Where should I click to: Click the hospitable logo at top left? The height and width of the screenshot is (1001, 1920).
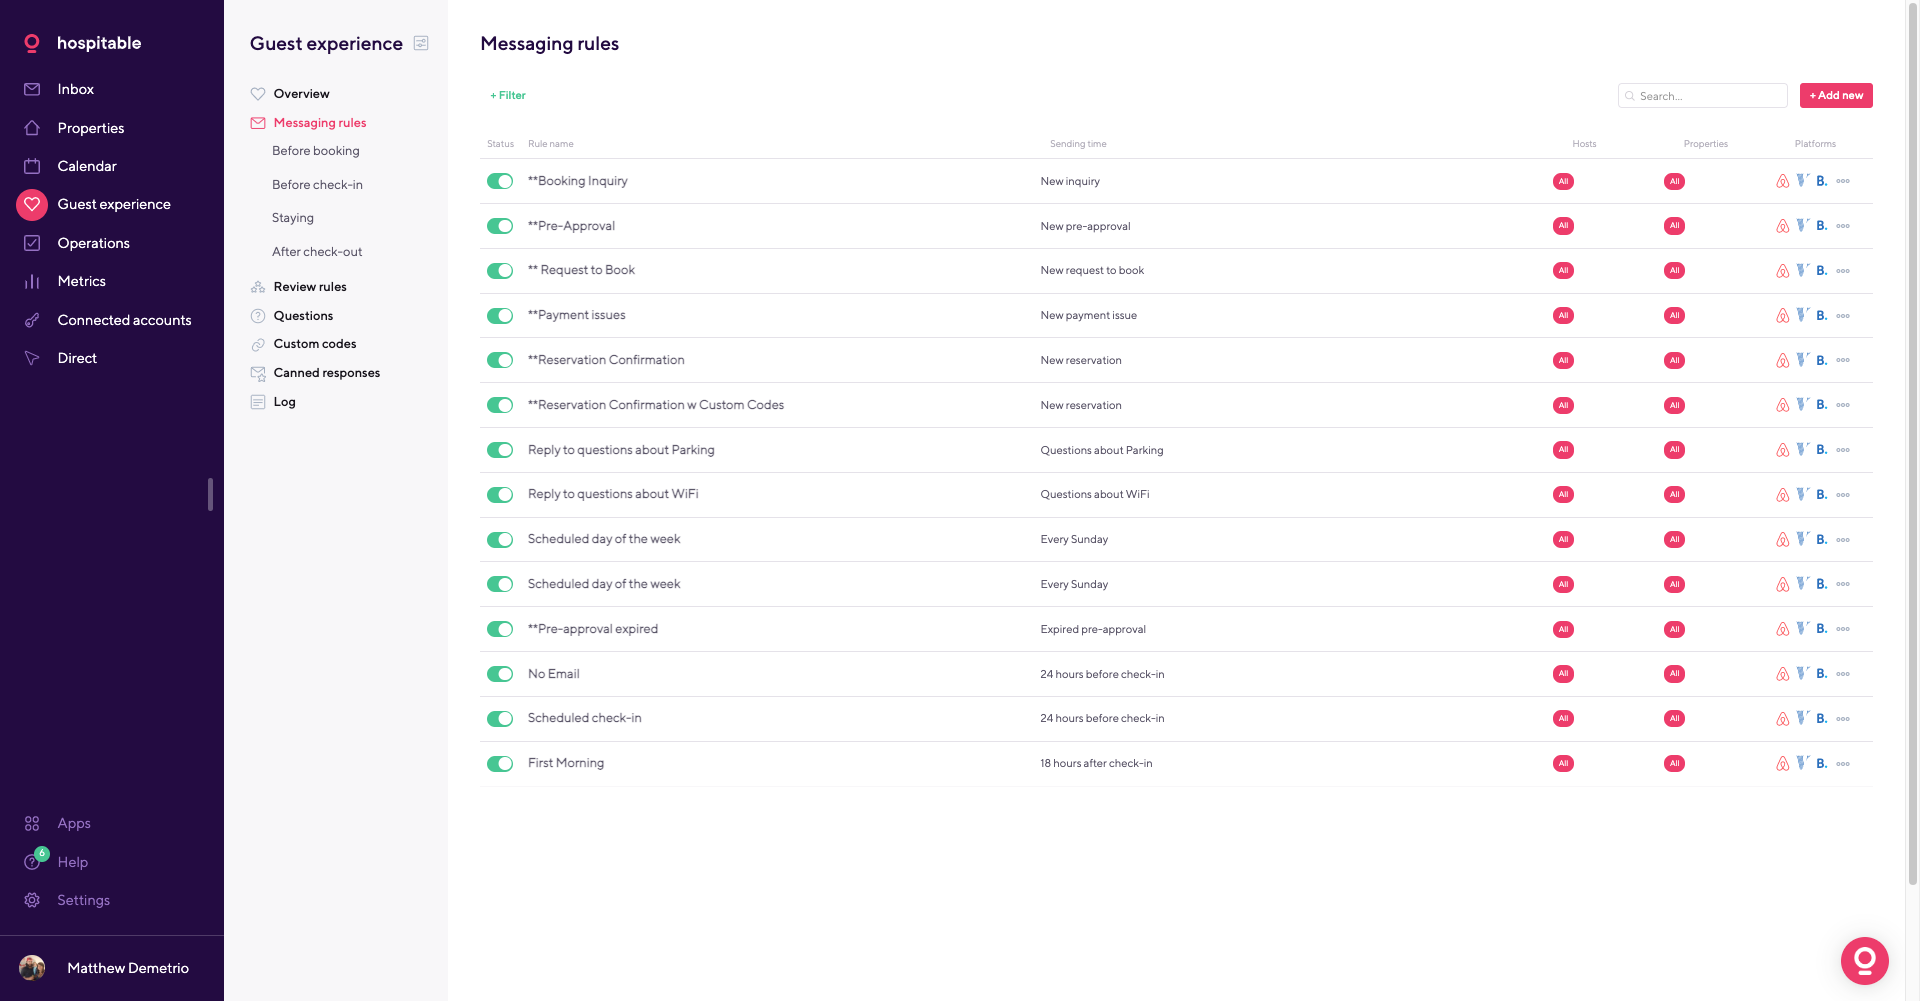tap(31, 43)
